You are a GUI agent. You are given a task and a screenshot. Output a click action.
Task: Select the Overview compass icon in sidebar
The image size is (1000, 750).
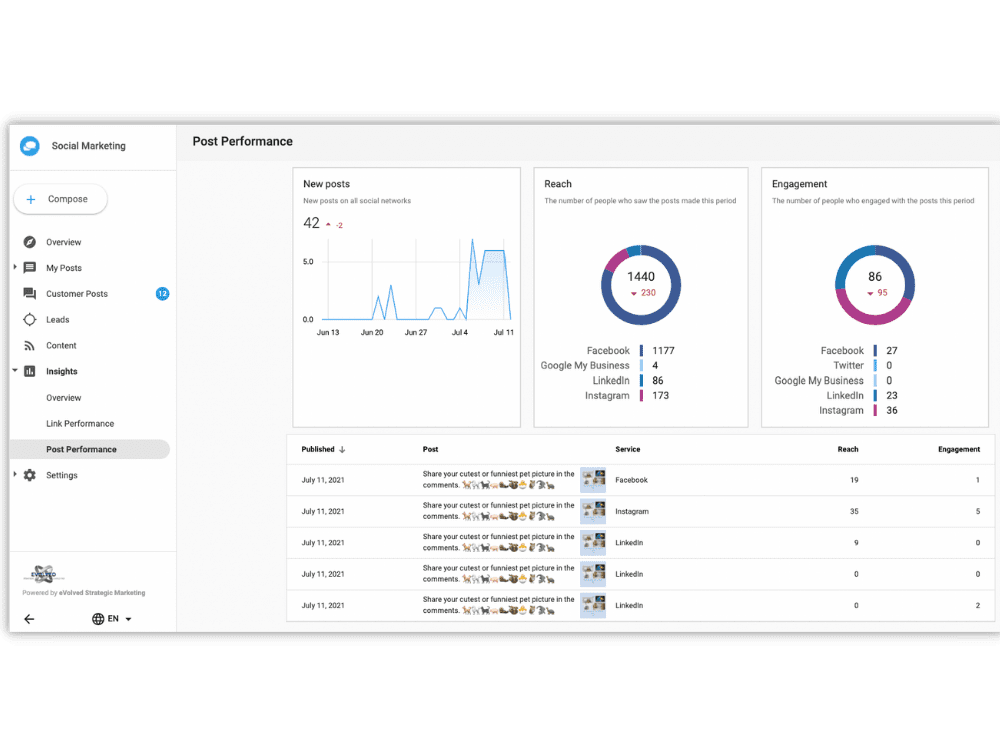30,242
